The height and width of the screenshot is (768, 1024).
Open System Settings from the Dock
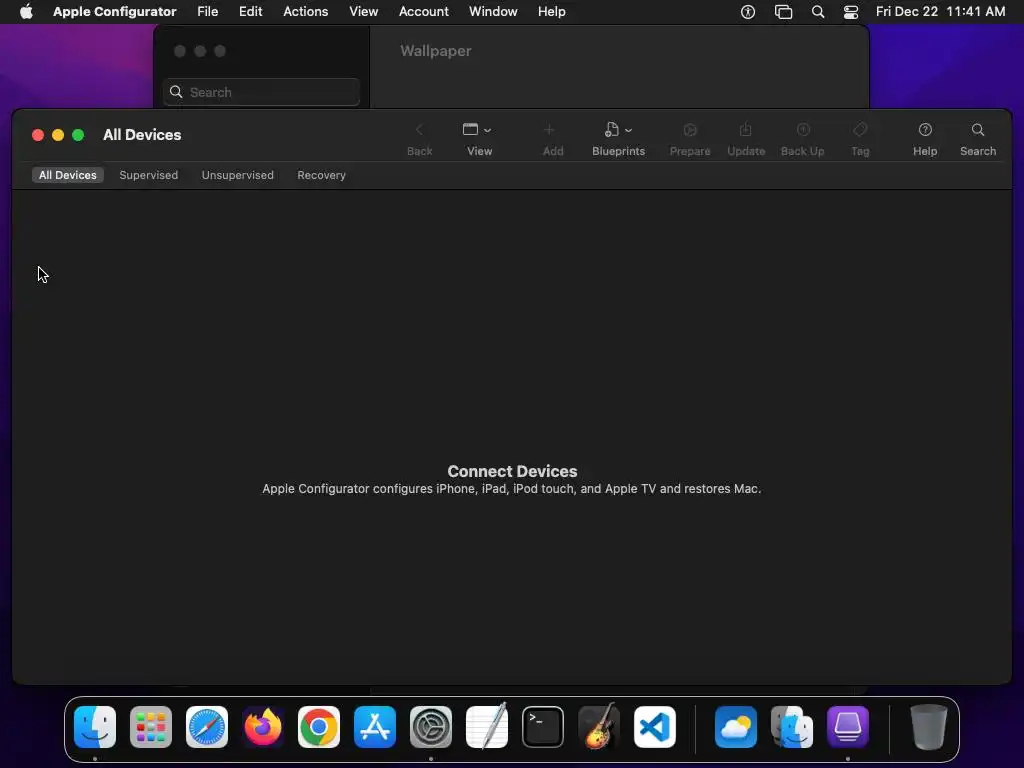(x=431, y=727)
